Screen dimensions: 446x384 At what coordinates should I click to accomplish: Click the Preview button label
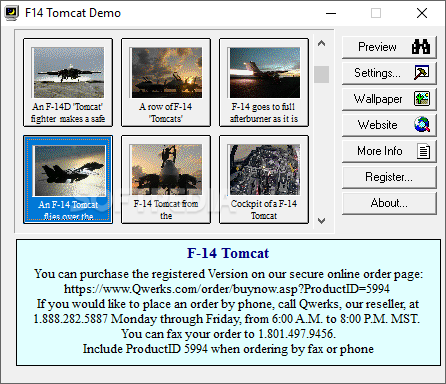click(377, 47)
